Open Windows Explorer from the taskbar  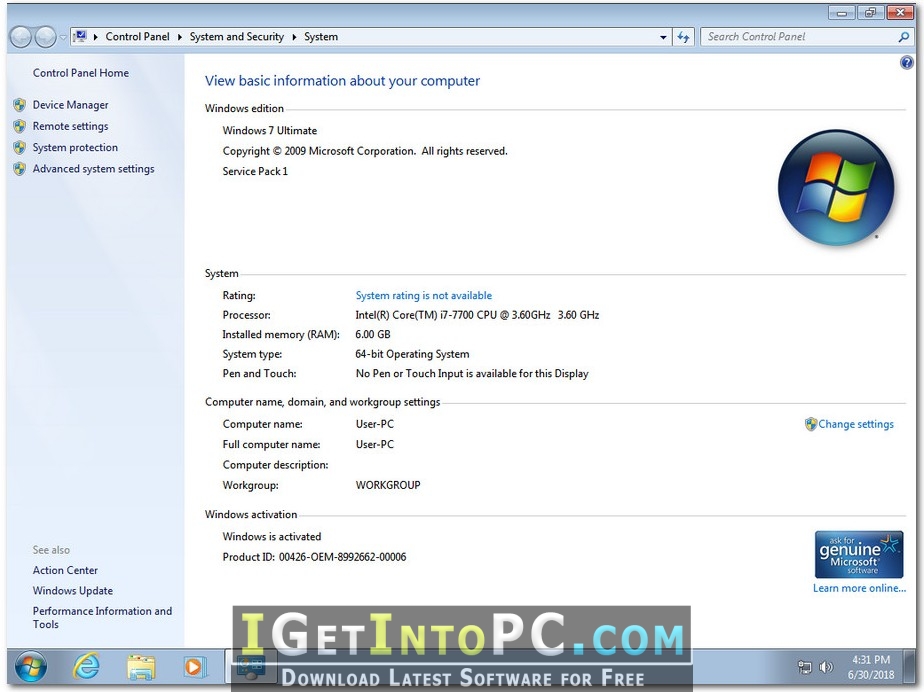(x=141, y=667)
